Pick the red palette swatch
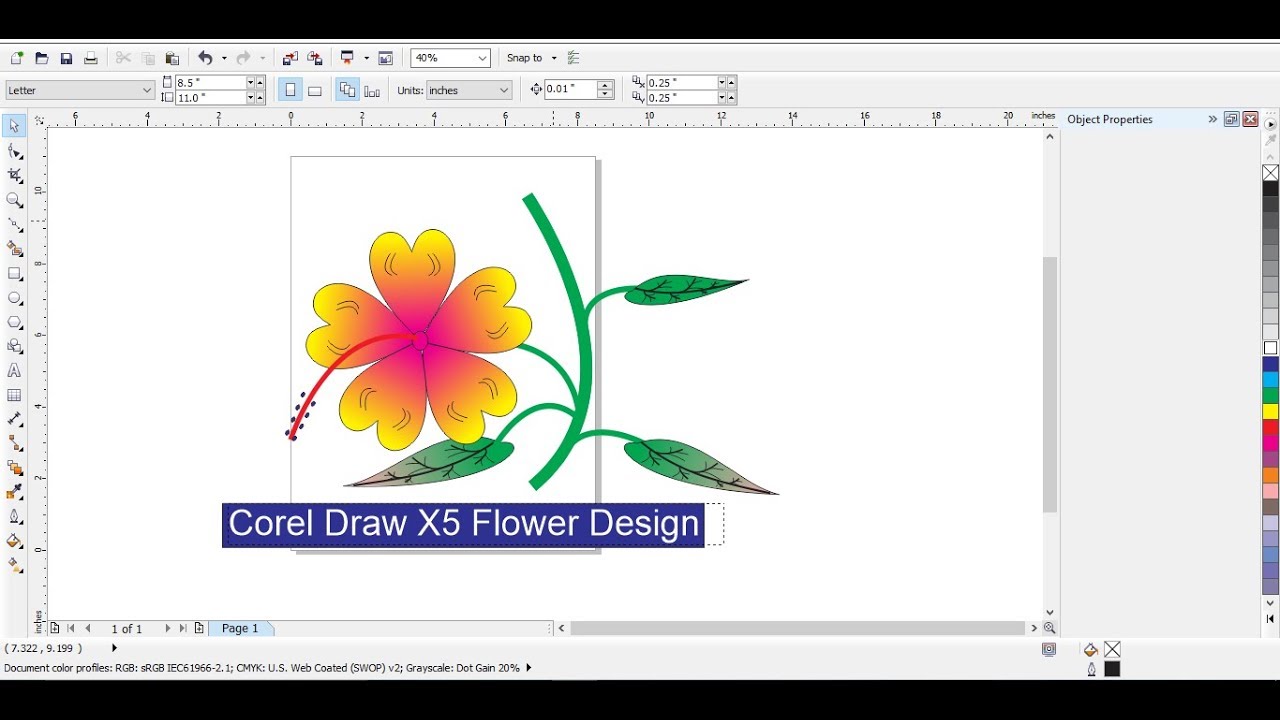 (x=1270, y=427)
